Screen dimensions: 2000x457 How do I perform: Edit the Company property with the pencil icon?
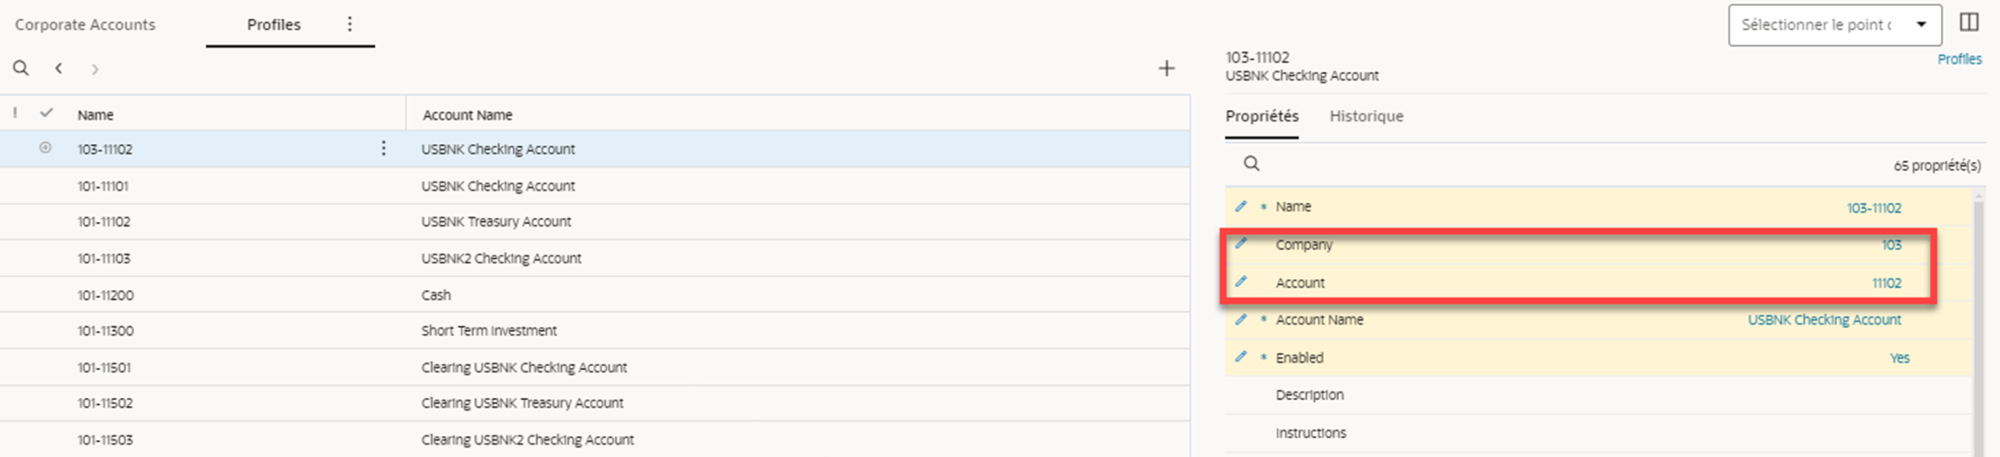pos(1241,243)
